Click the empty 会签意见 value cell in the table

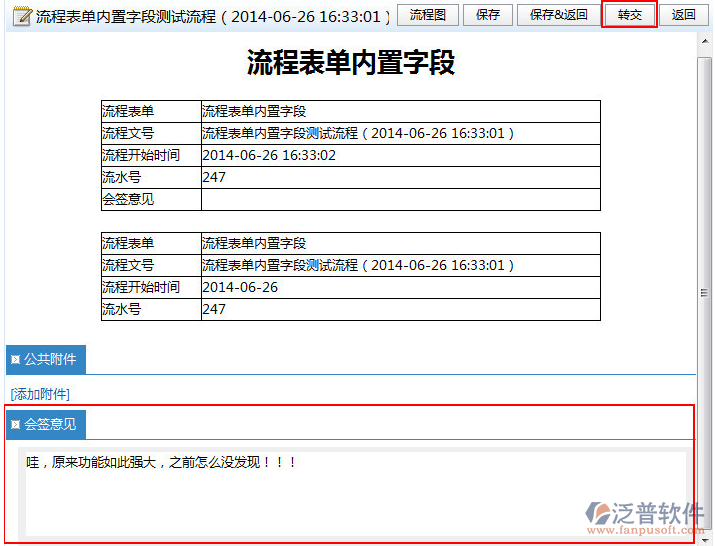(400, 199)
